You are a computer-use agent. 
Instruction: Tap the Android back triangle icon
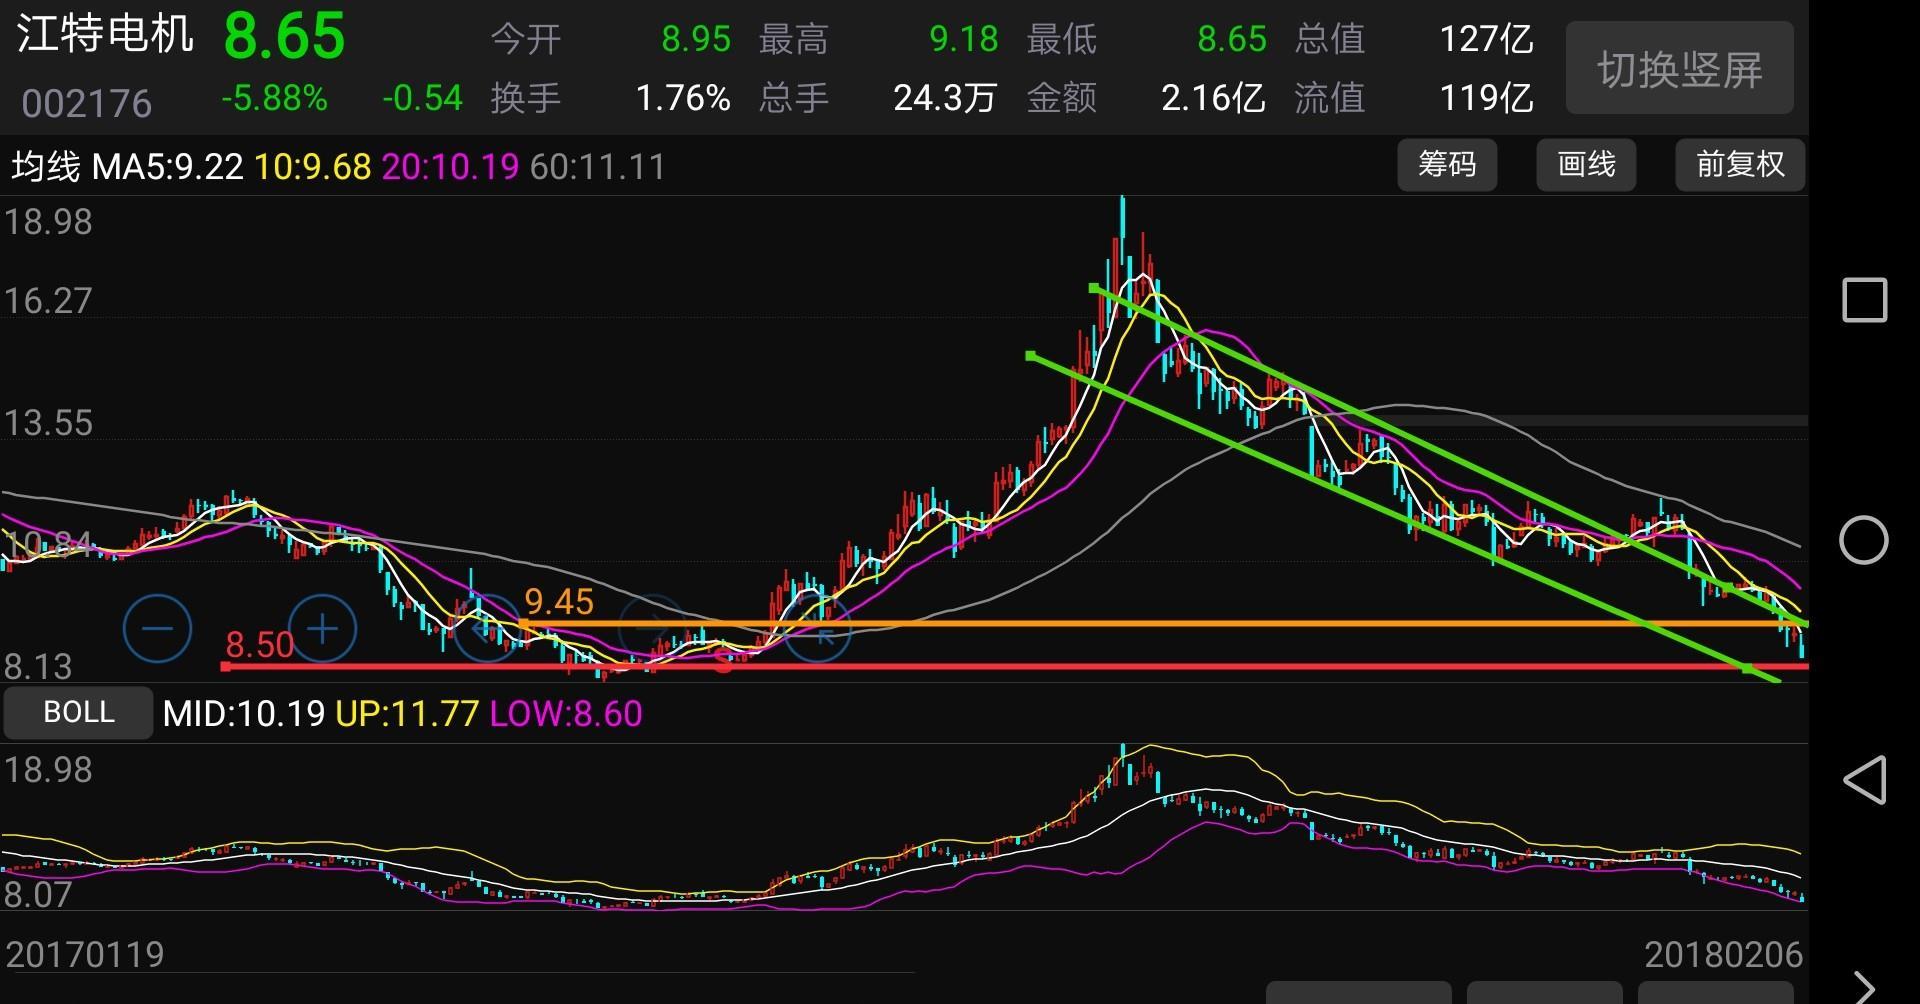(x=1864, y=780)
